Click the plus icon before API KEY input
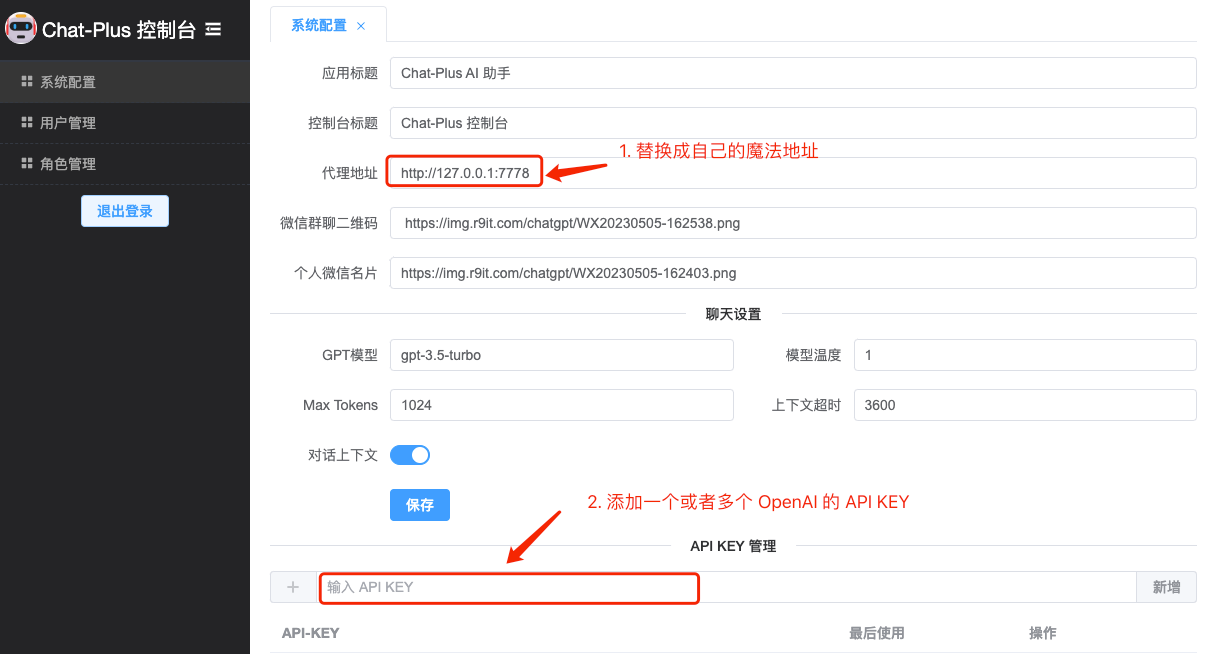This screenshot has height=654, width=1213. (293, 587)
